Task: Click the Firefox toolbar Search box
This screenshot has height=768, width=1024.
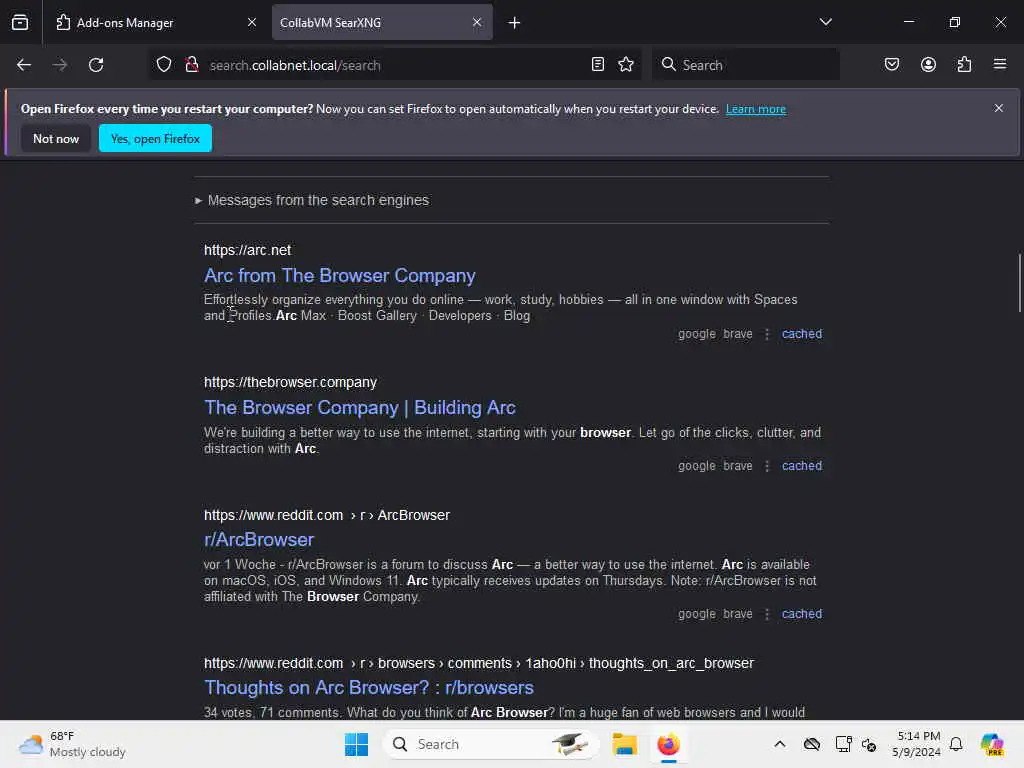Action: 746,65
